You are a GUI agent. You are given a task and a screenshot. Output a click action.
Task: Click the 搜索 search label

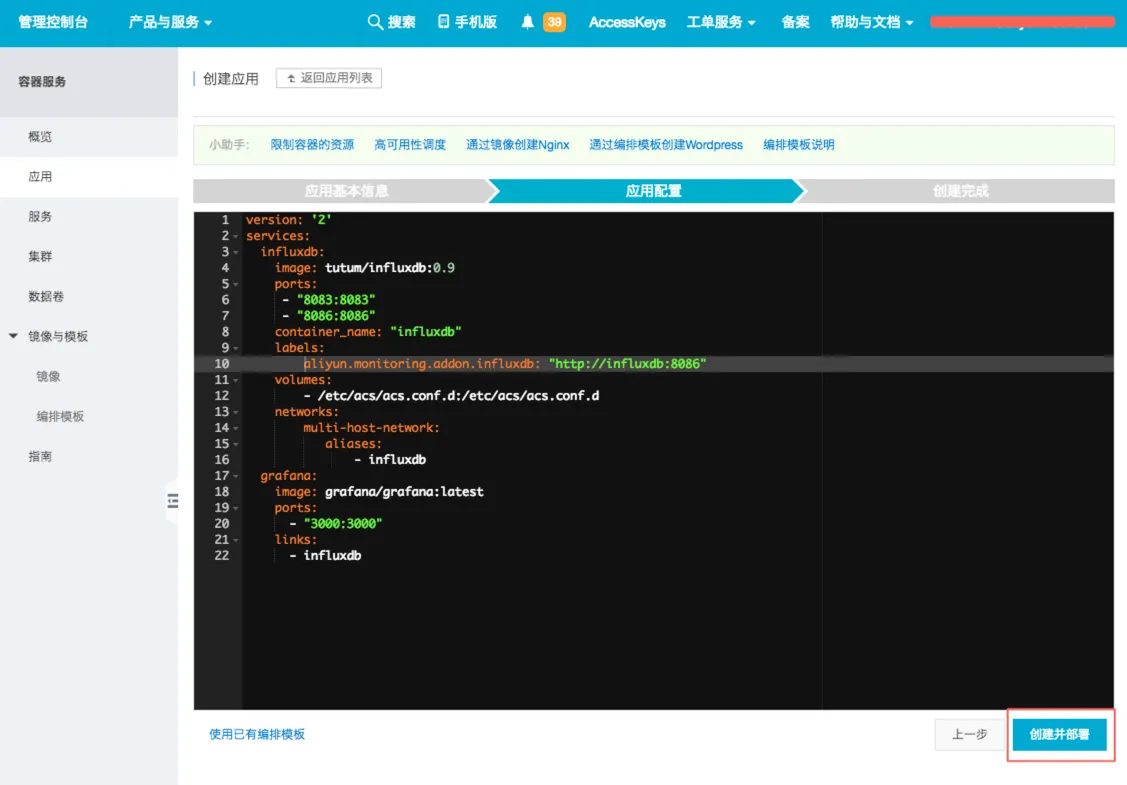pyautogui.click(x=401, y=22)
